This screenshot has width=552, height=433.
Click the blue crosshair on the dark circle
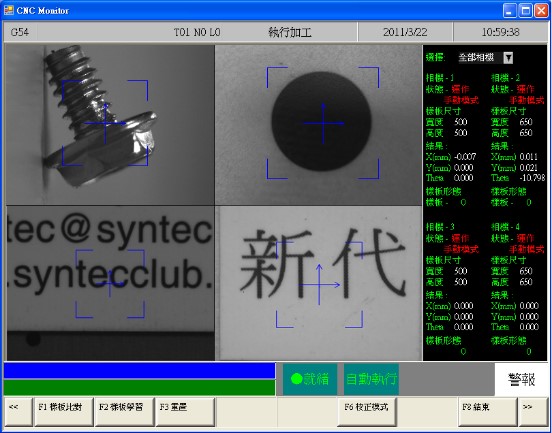coord(323,123)
